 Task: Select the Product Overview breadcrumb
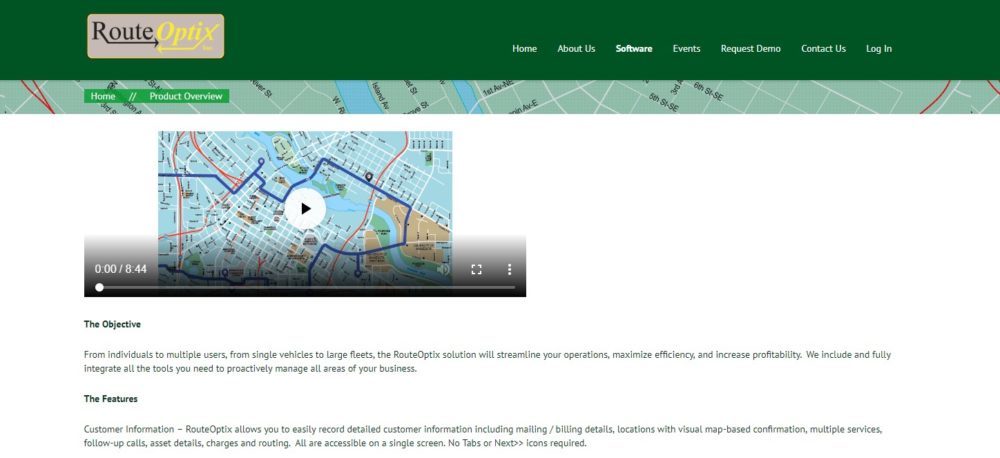click(x=185, y=96)
